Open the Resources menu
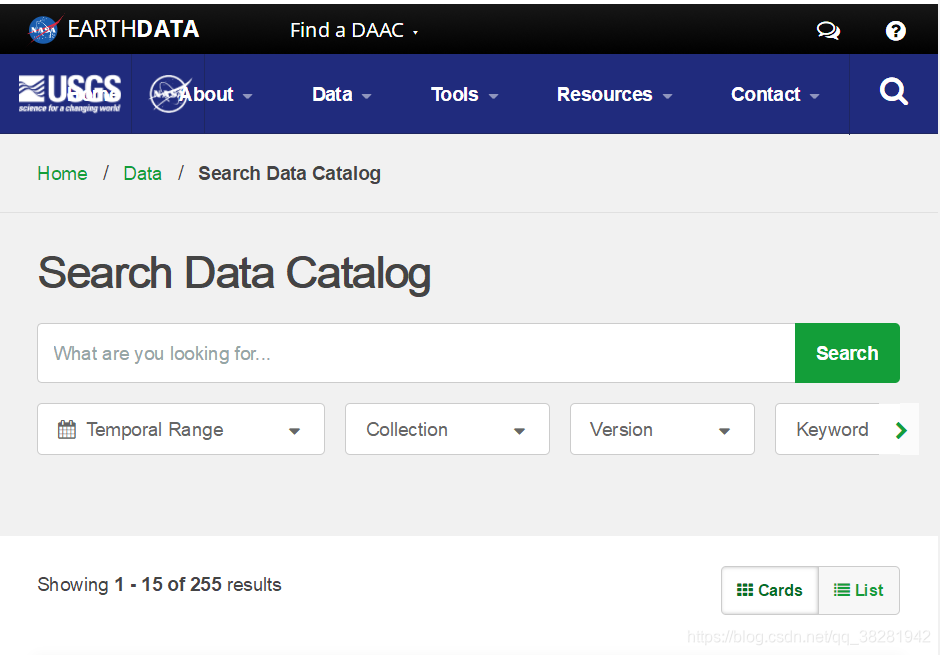 pos(614,94)
